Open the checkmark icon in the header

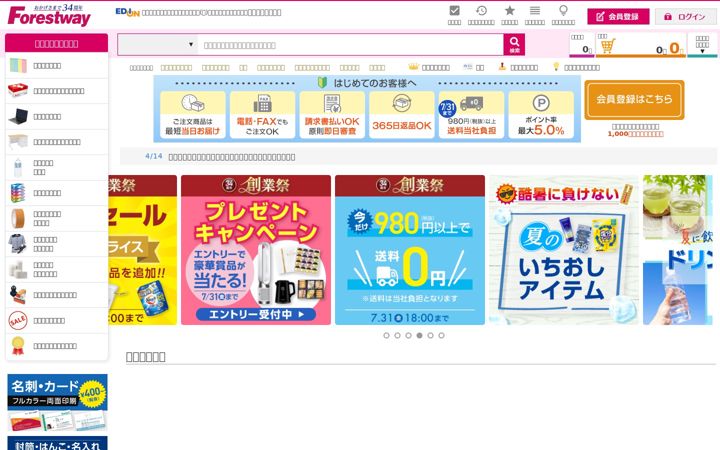coord(454,11)
